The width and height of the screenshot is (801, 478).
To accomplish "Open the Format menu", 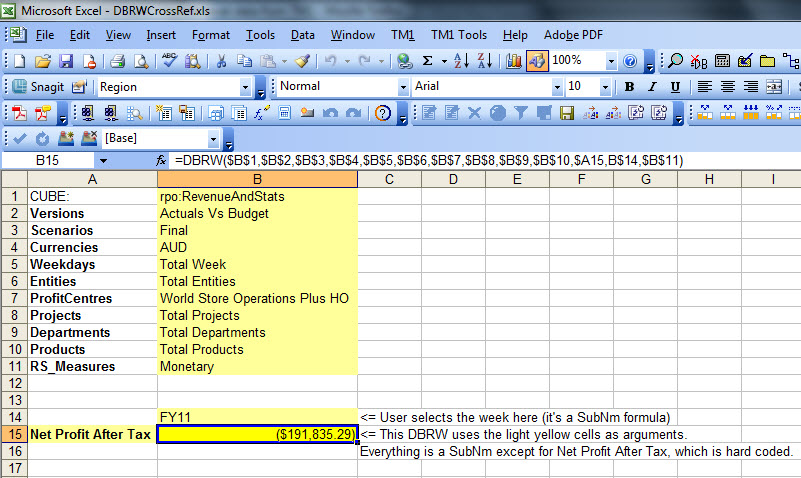I will (210, 35).
